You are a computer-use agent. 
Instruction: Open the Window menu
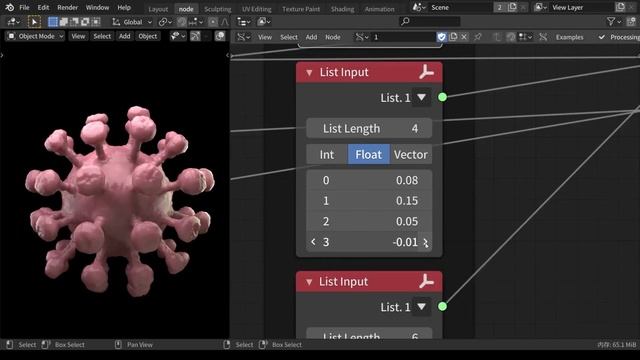coord(97,7)
